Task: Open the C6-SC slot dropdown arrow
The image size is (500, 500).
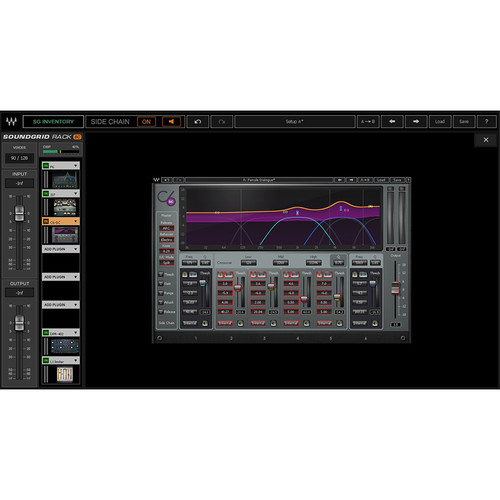Action: pyautogui.click(x=76, y=221)
